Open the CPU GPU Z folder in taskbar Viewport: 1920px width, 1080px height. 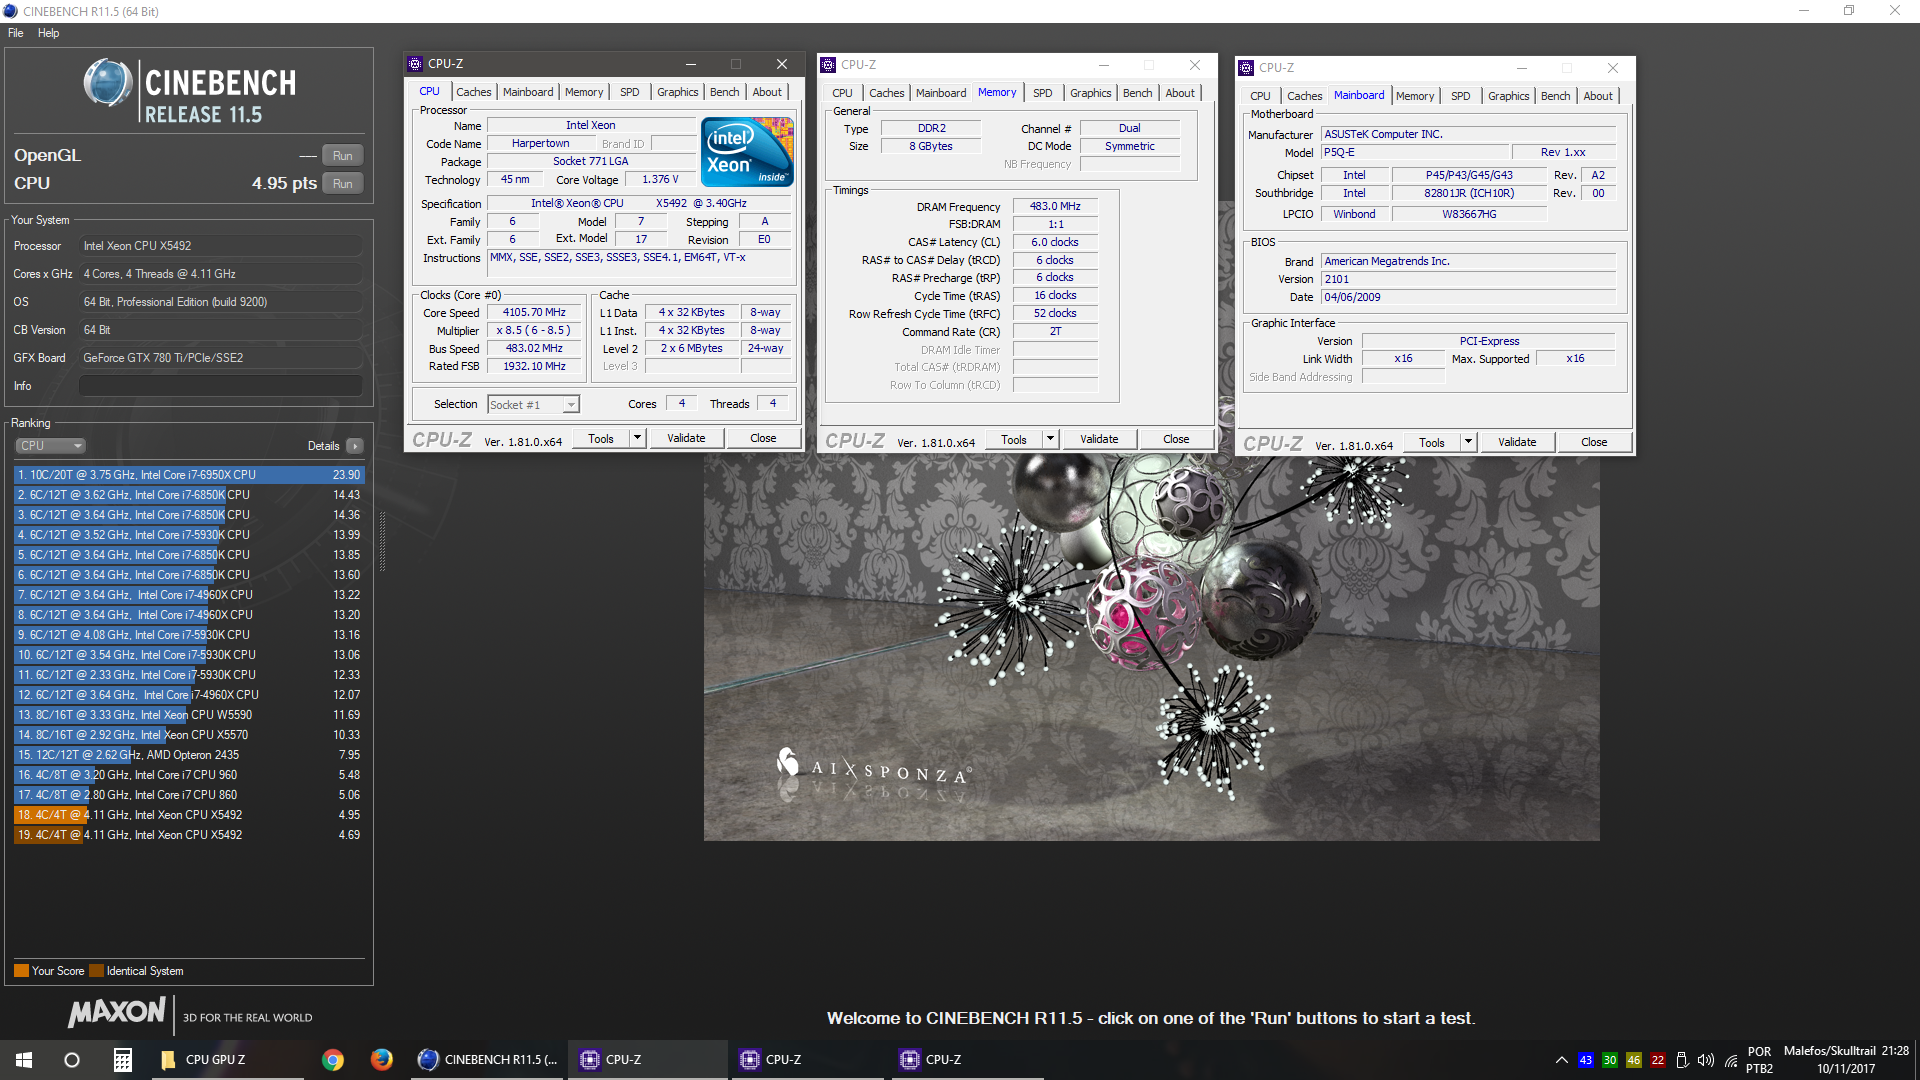(x=226, y=1060)
